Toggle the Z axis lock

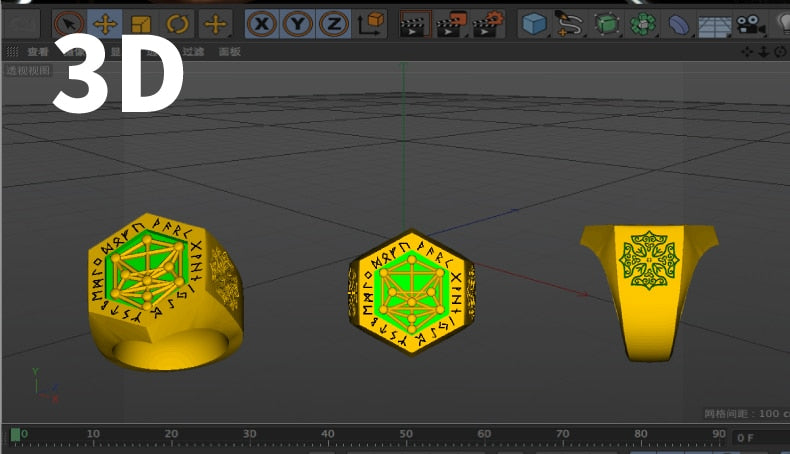click(x=333, y=24)
